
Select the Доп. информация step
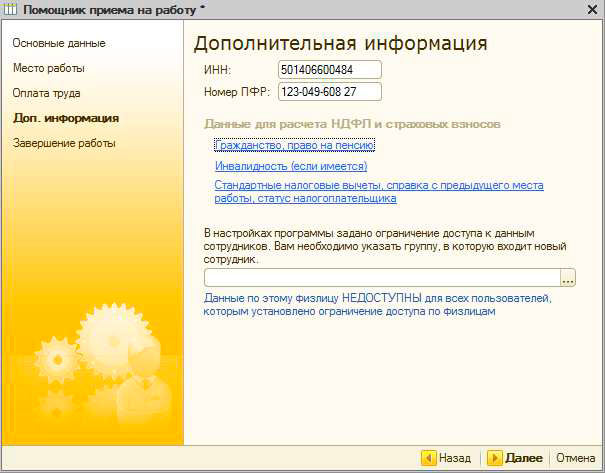pyautogui.click(x=66, y=118)
